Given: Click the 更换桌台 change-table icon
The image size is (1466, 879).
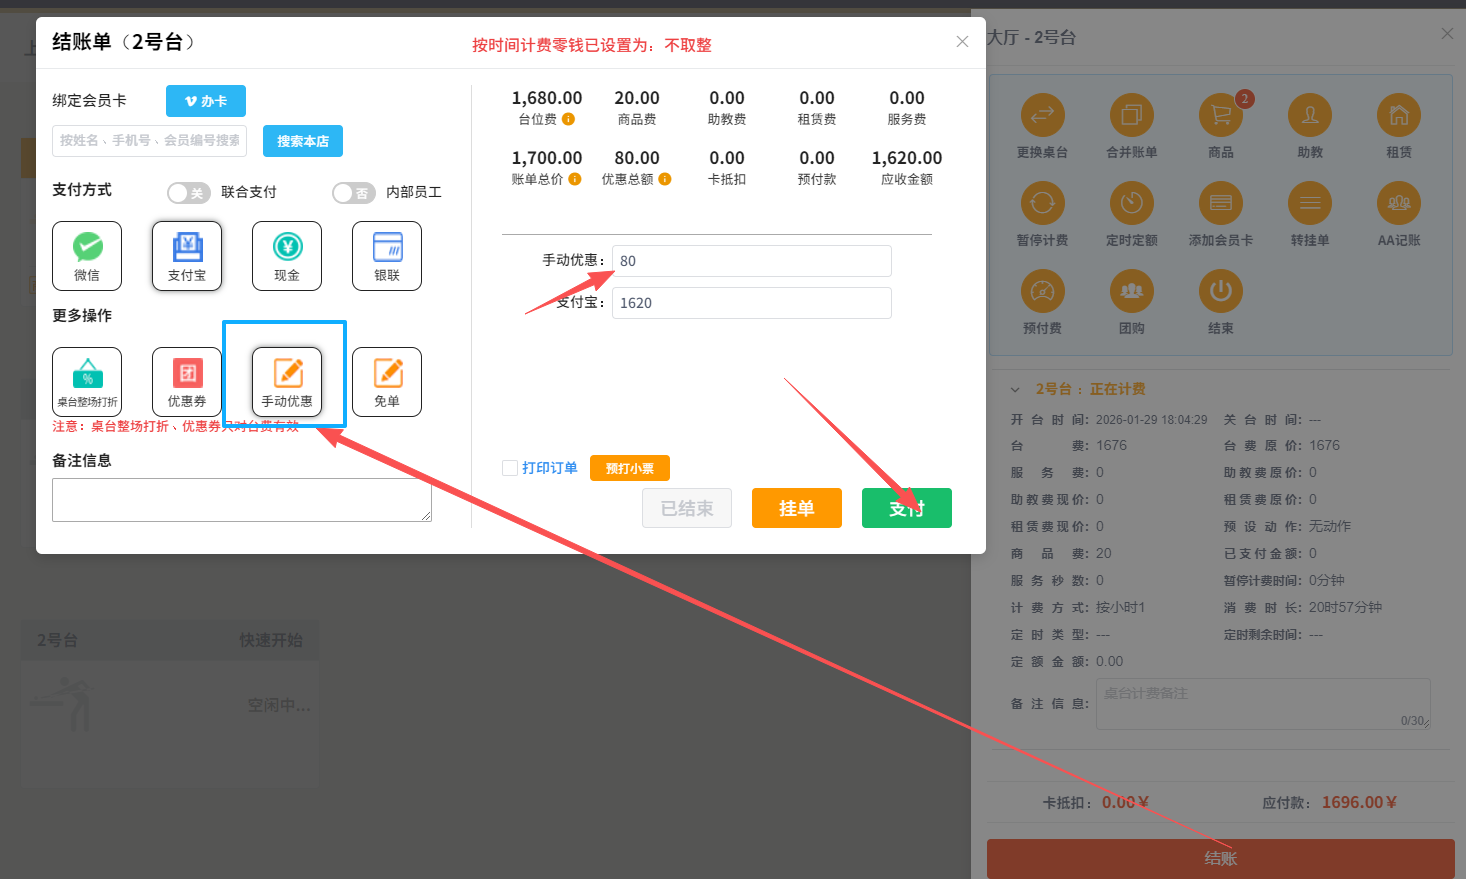Looking at the screenshot, I should (x=1043, y=115).
